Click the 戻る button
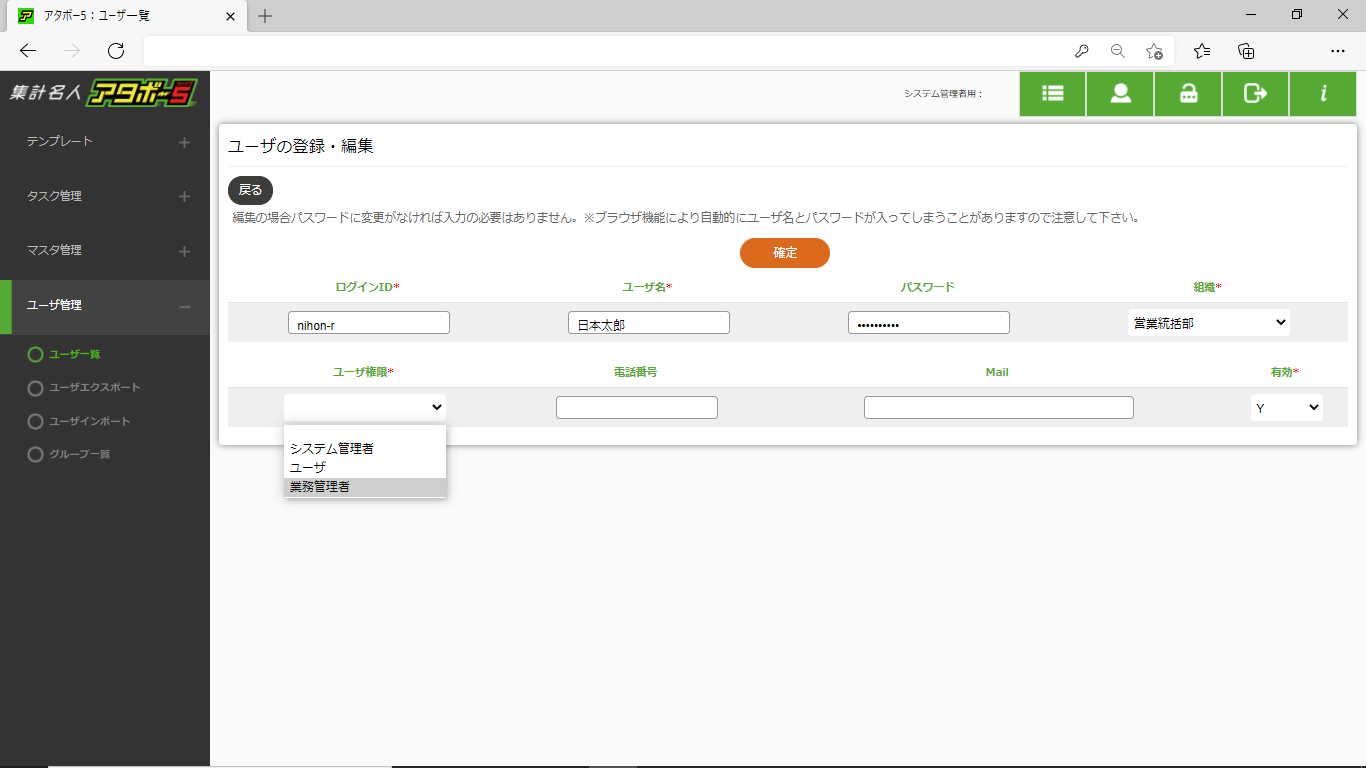1366x768 pixels. click(x=250, y=190)
